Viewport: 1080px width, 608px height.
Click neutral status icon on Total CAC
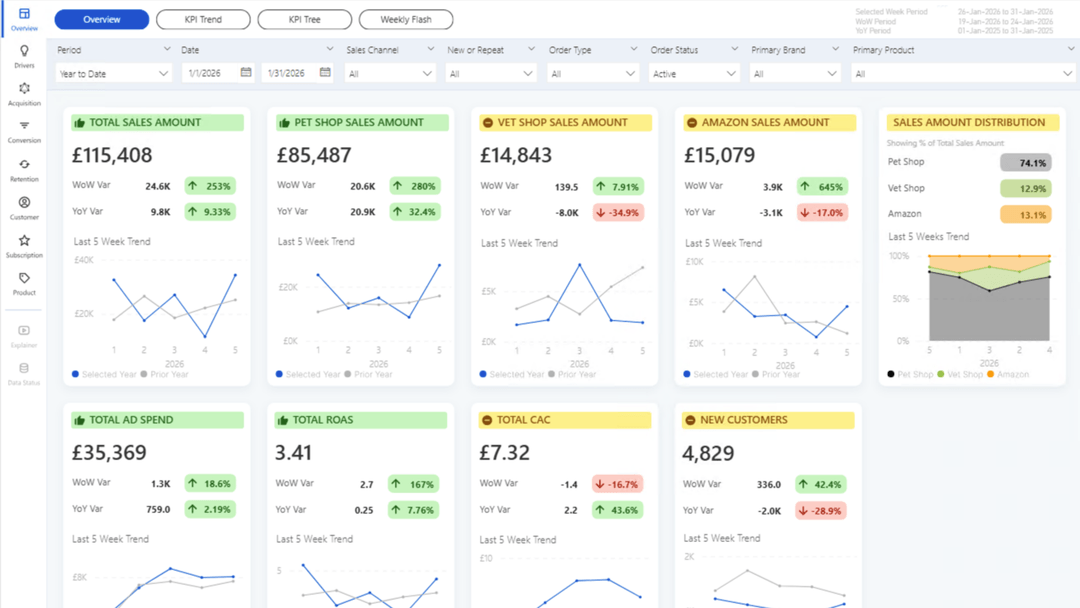pyautogui.click(x=487, y=420)
